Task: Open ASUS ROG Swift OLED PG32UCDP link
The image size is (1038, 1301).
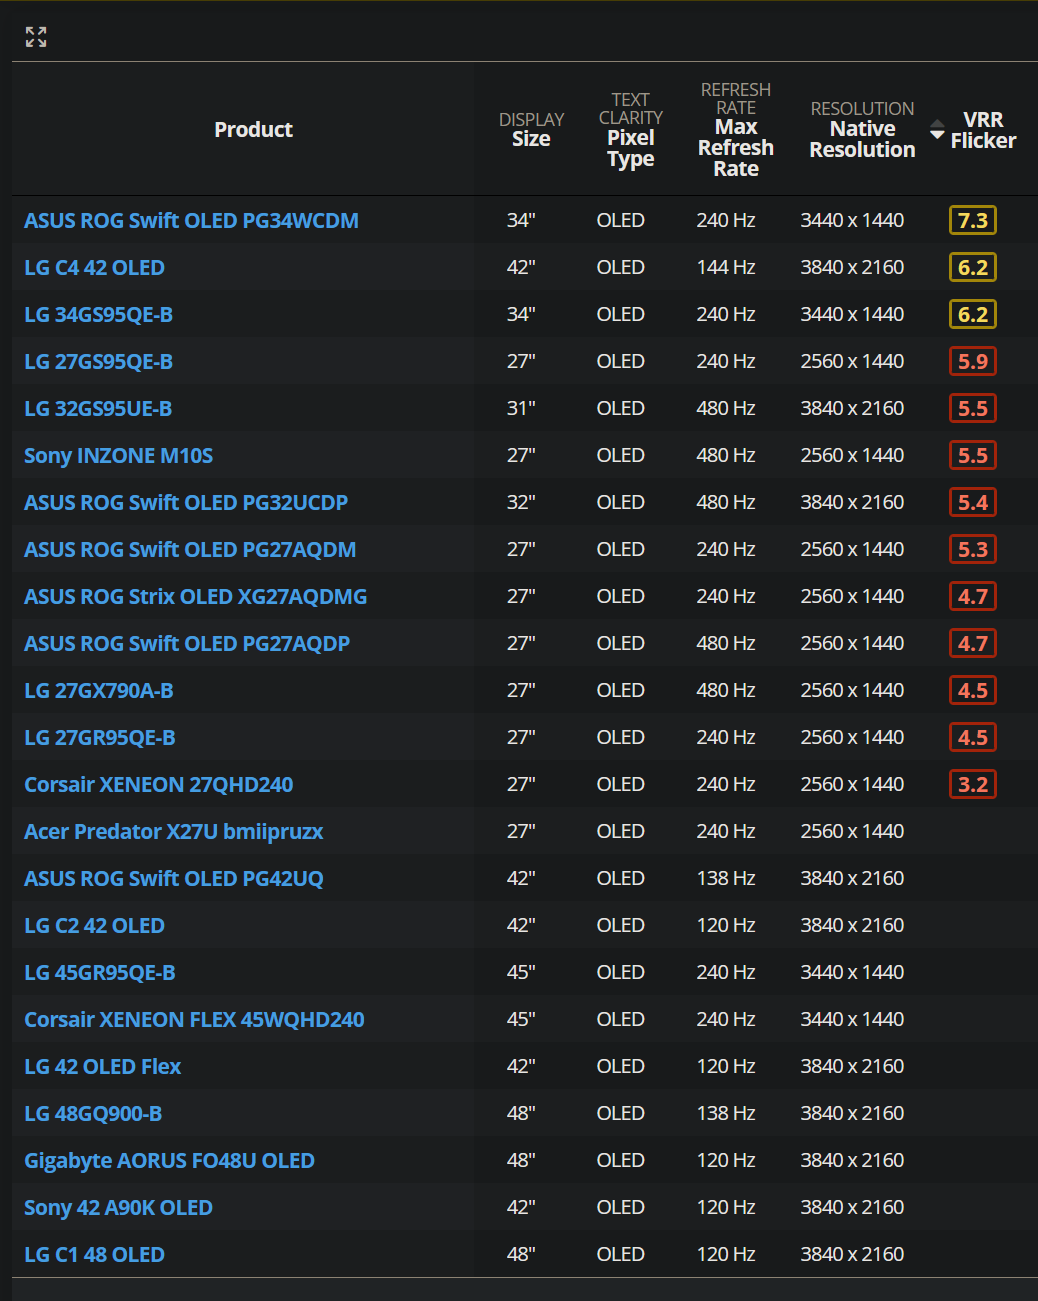Action: point(186,502)
